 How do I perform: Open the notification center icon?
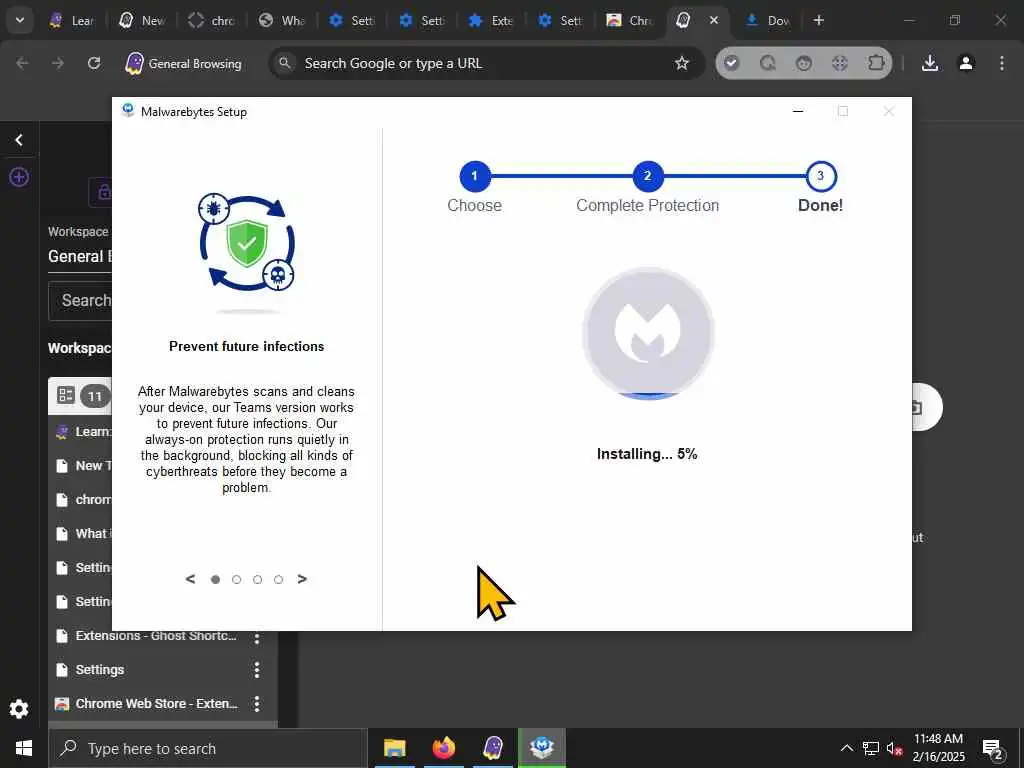[993, 749]
